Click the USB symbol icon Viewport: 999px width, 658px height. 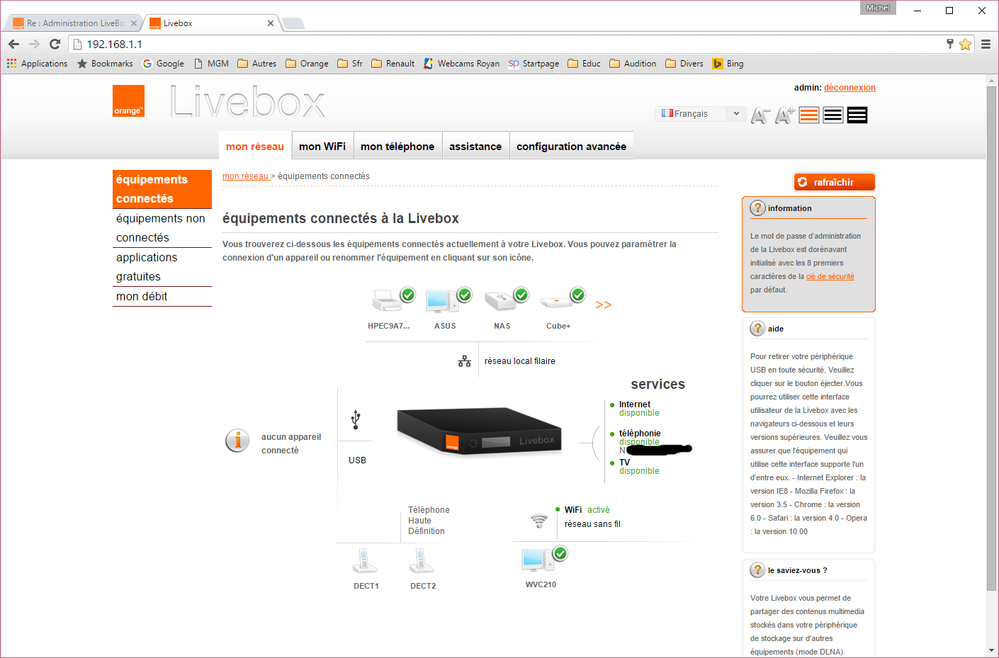click(x=356, y=420)
